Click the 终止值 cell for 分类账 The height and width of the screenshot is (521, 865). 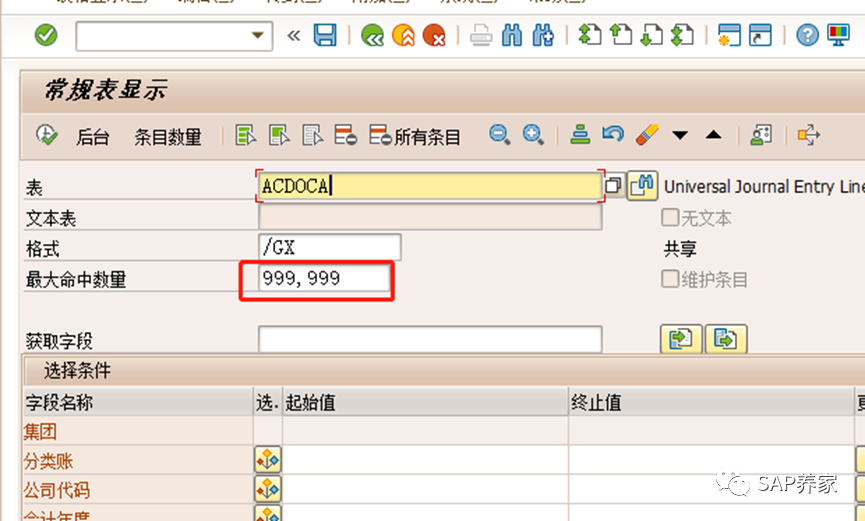point(711,460)
